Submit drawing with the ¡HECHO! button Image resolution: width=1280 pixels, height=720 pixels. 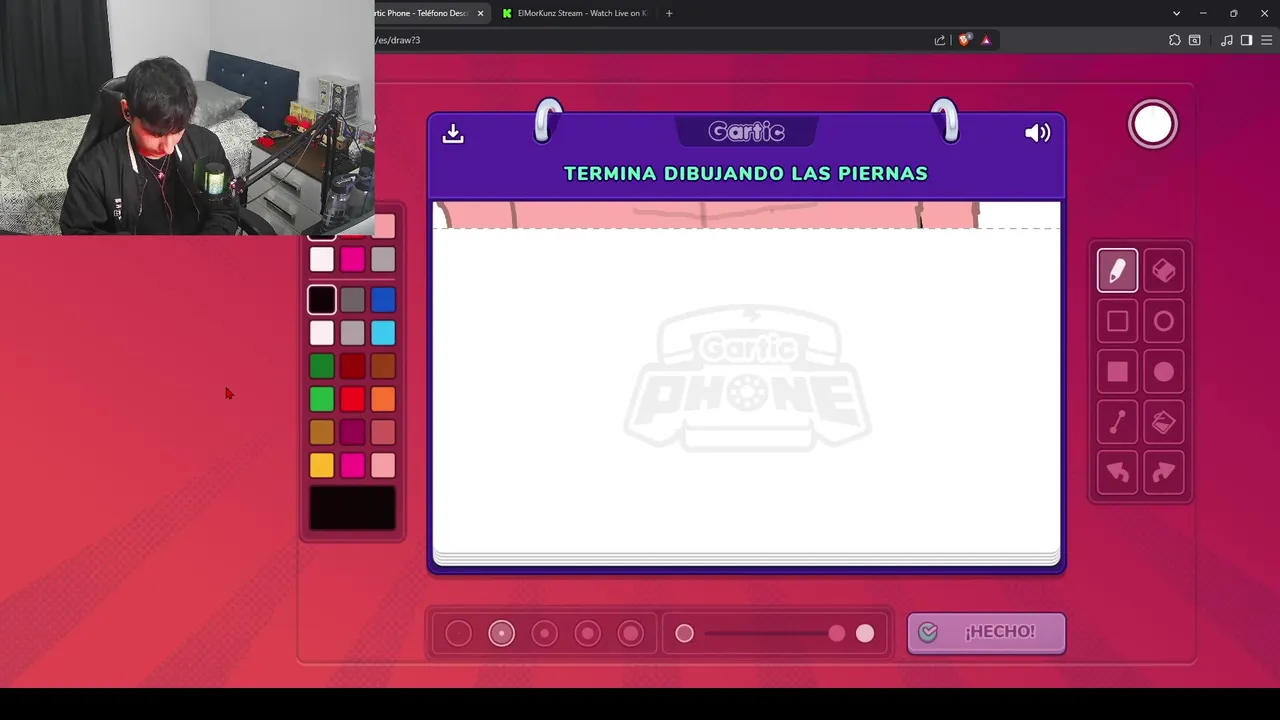click(x=986, y=632)
